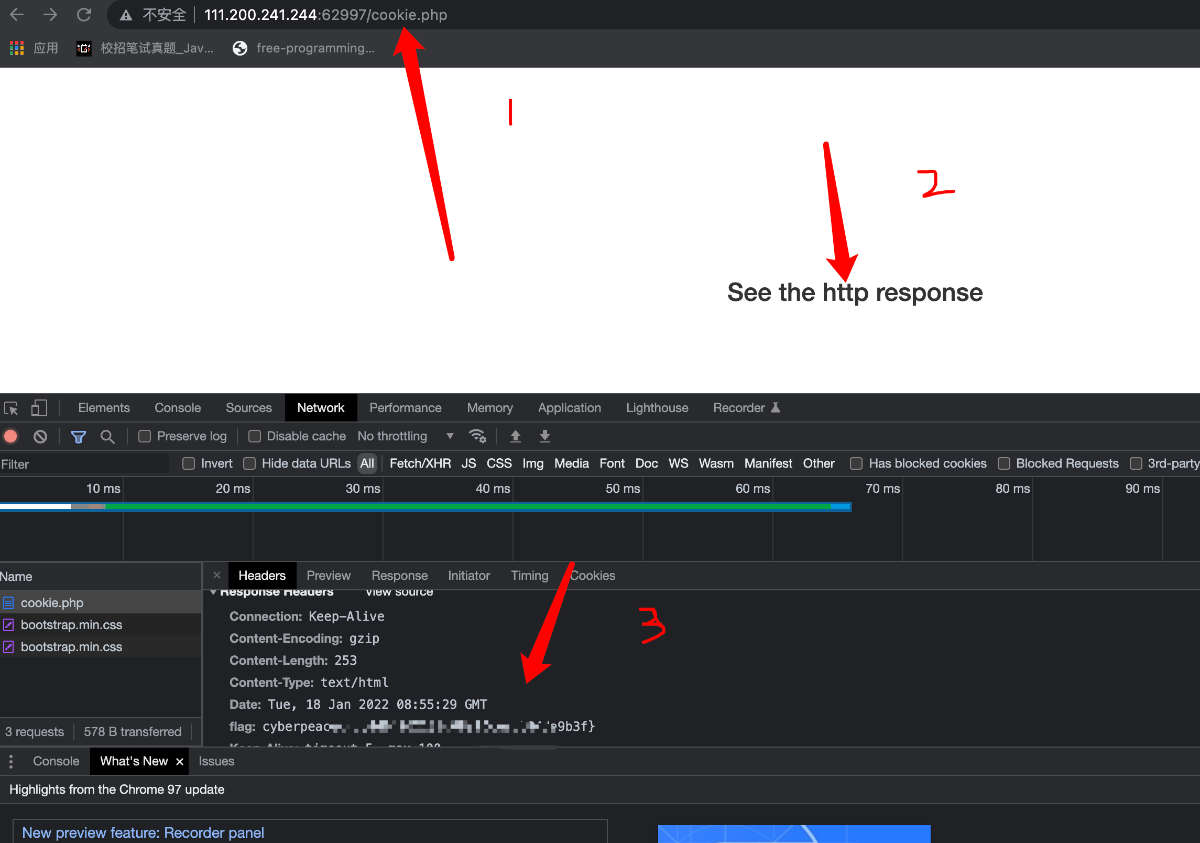Image resolution: width=1200 pixels, height=843 pixels.
Task: Sort requests by the Name column header
Action: (x=100, y=577)
